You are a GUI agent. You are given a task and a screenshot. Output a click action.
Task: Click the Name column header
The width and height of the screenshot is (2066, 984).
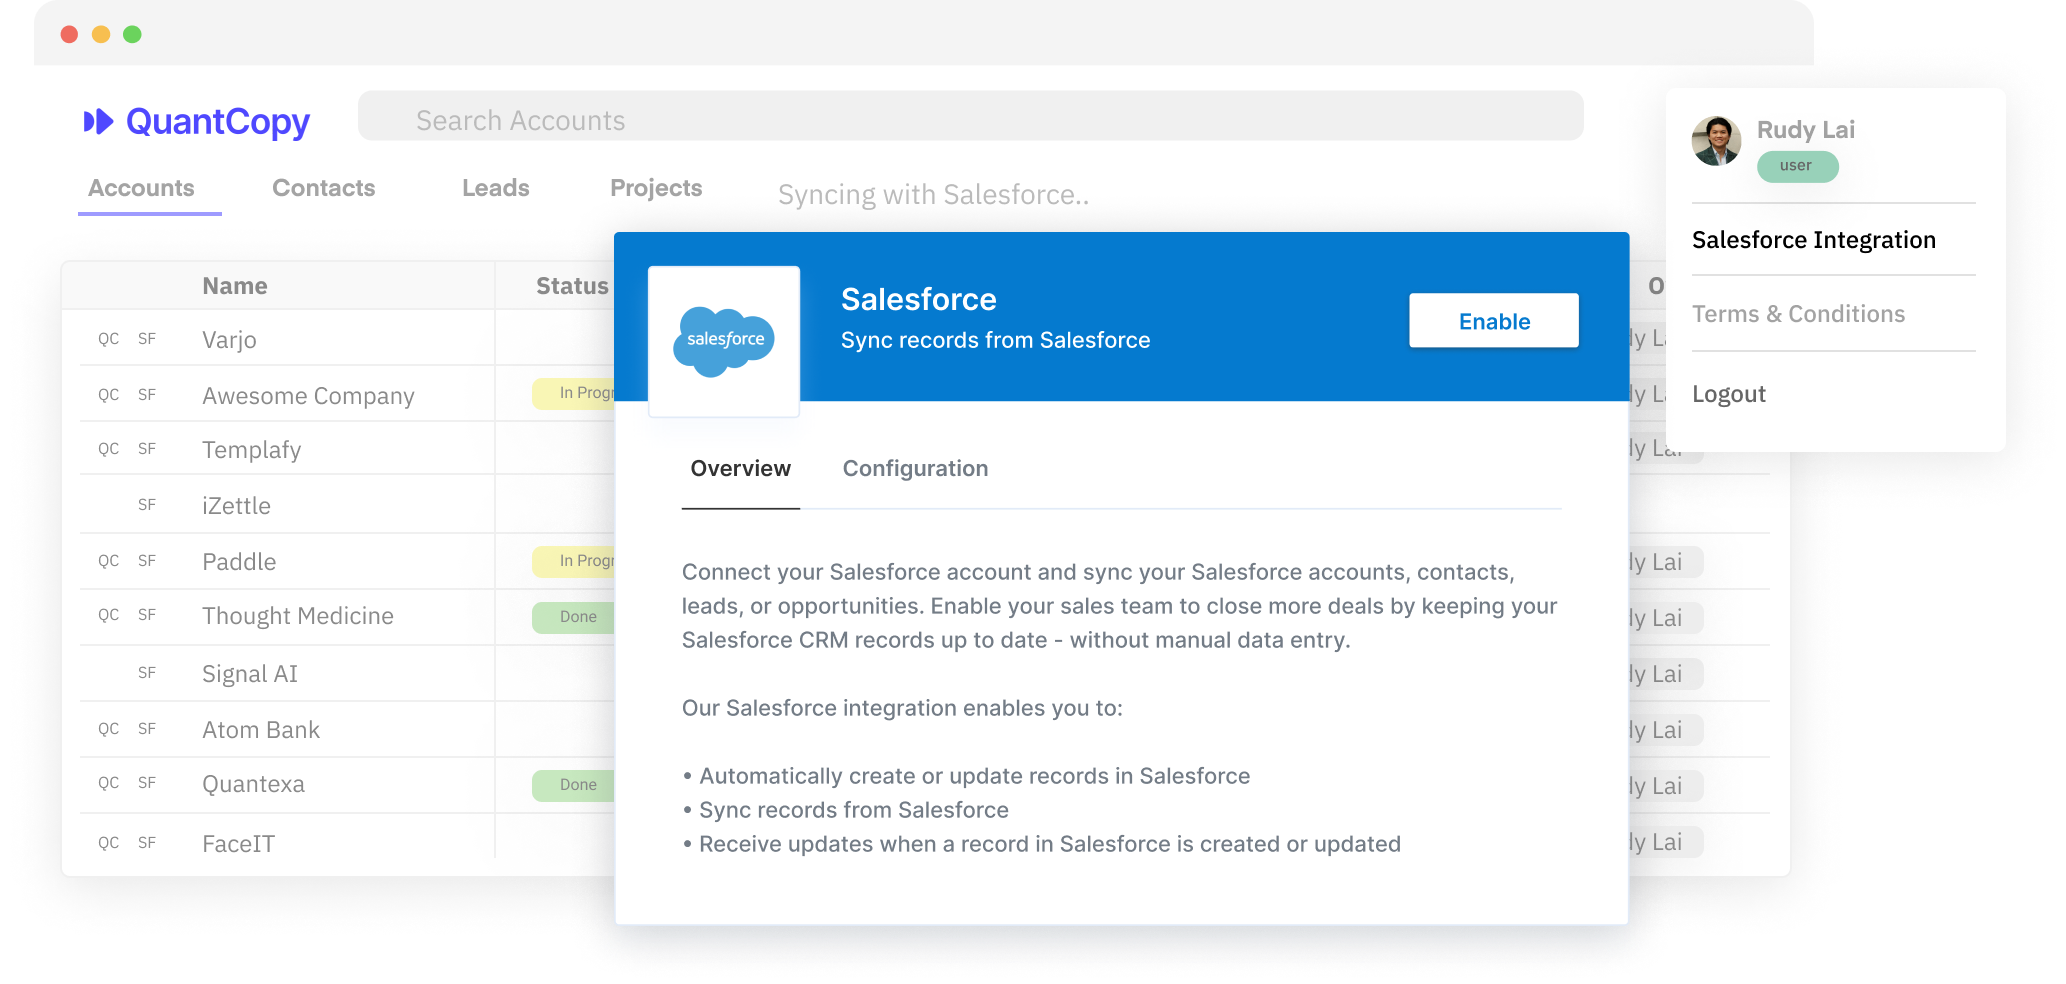point(235,286)
